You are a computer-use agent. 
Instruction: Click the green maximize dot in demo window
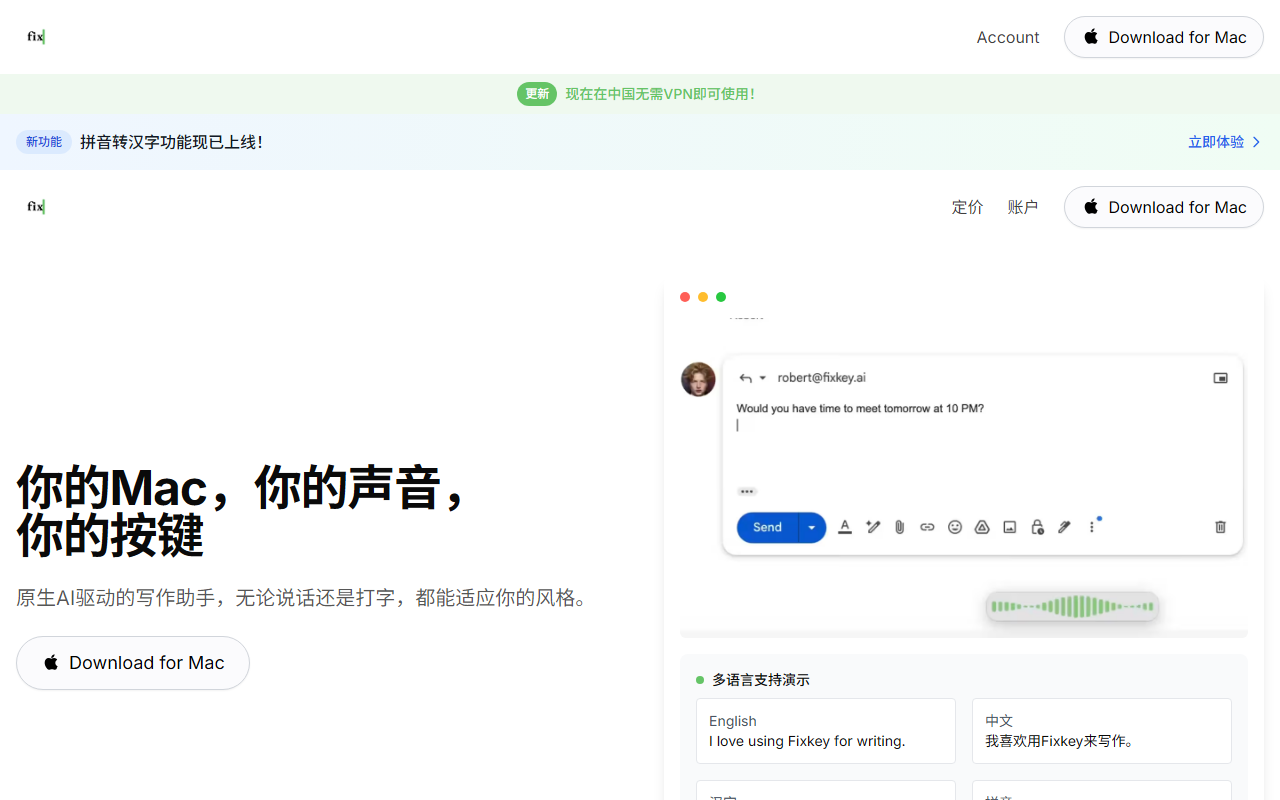(x=721, y=297)
